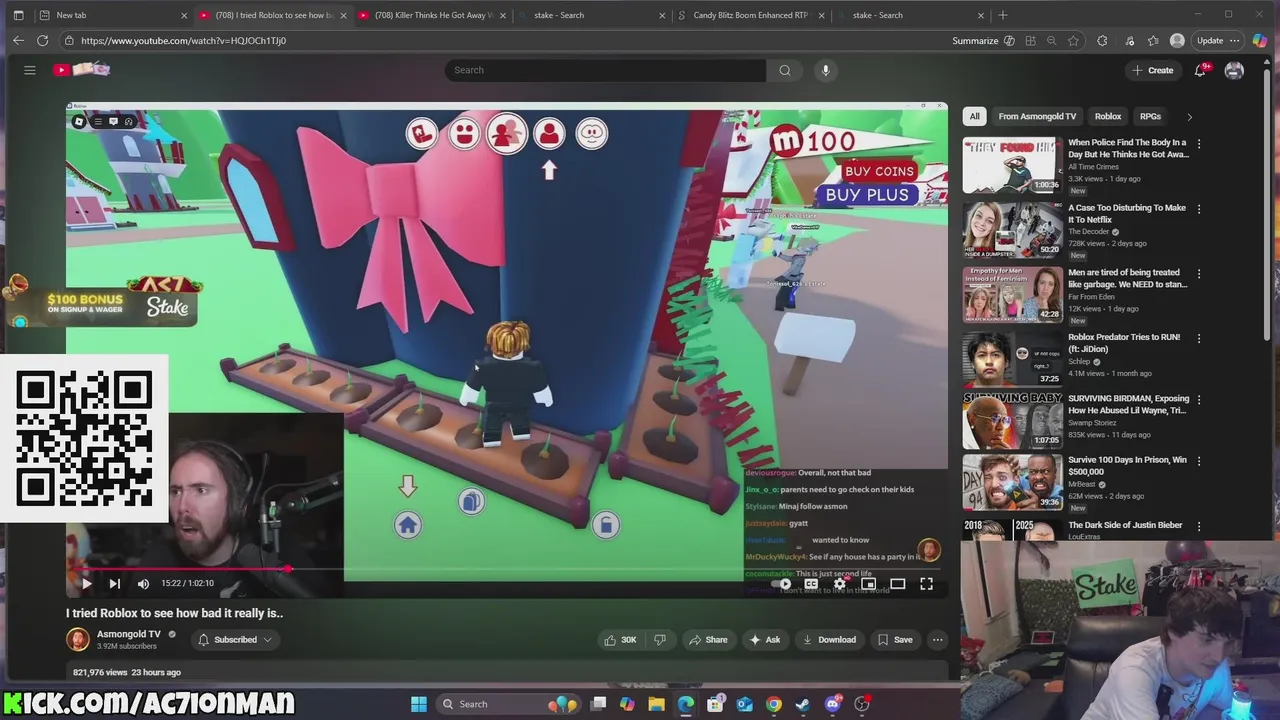Screen dimensions: 1280x720
Task: Open Google Chrome from taskbar
Action: pos(773,704)
